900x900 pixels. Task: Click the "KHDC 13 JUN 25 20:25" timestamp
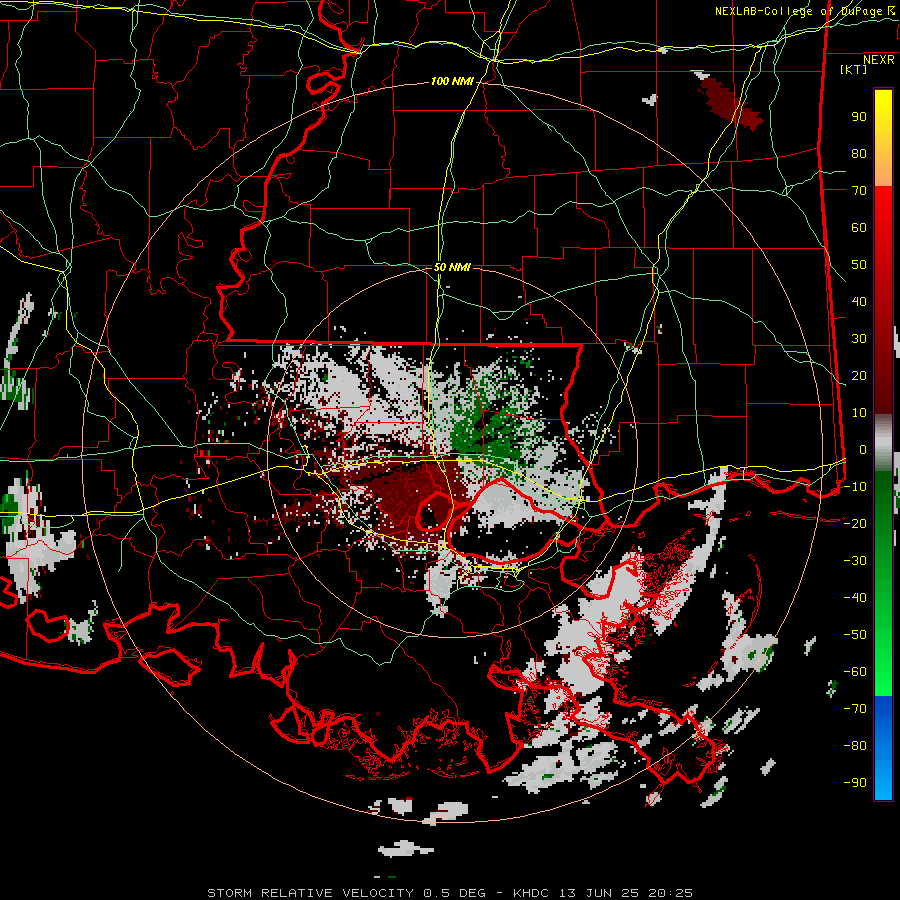point(603,893)
